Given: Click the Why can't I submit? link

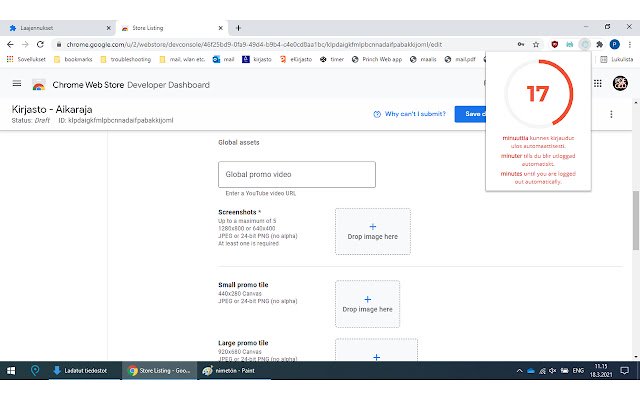Looking at the screenshot, I should pos(409,114).
